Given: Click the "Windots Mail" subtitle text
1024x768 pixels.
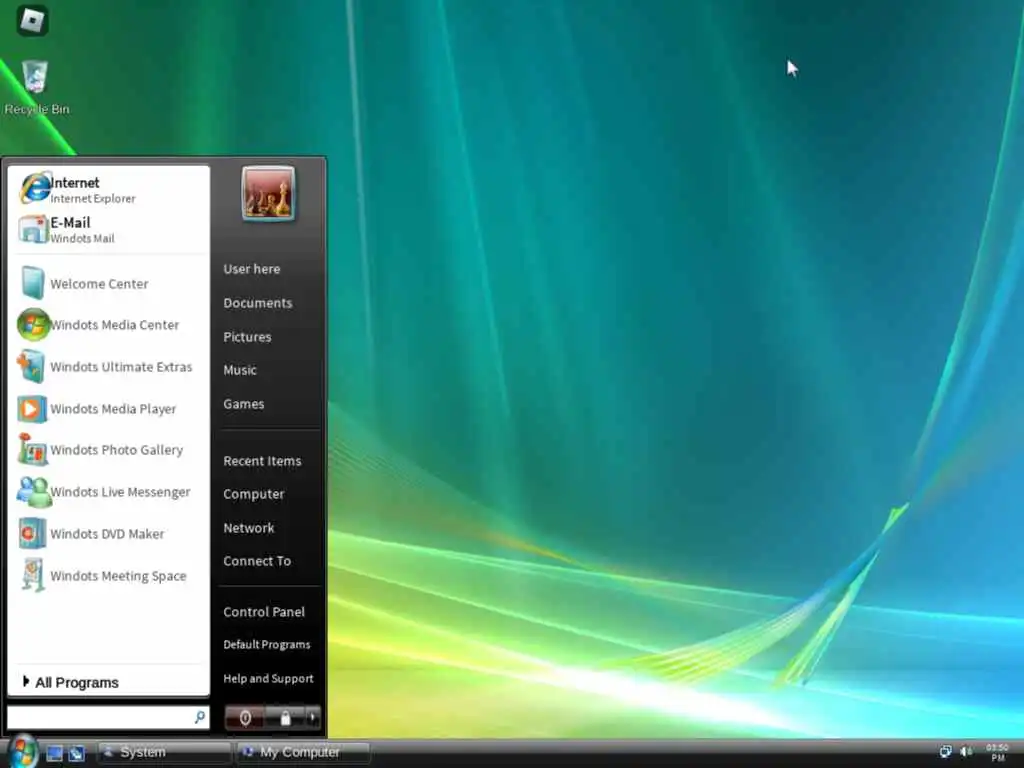Looking at the screenshot, I should click(x=82, y=239).
